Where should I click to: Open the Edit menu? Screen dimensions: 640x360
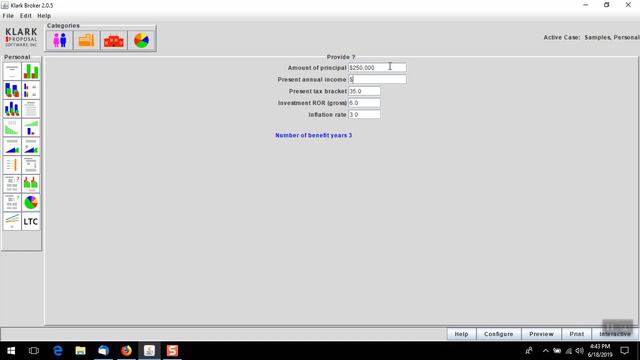(26, 16)
